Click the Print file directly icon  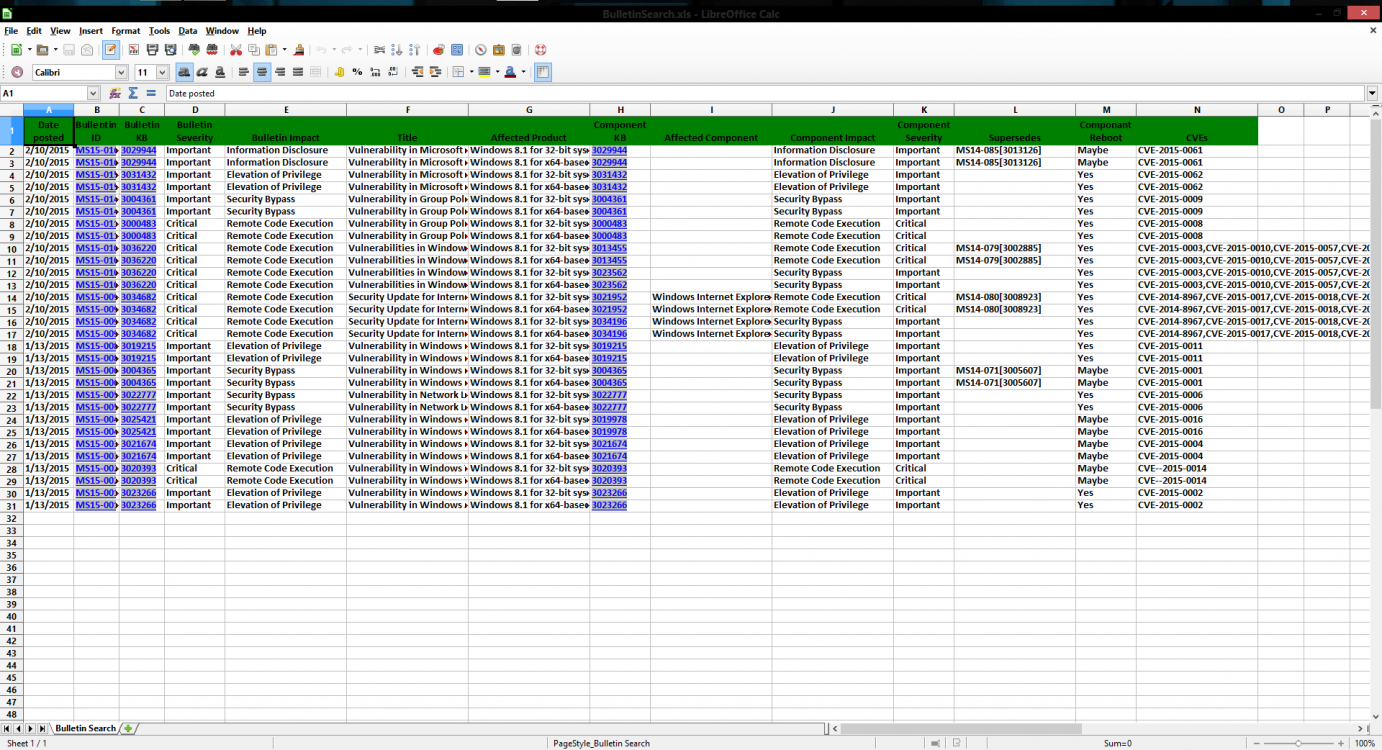pos(152,49)
